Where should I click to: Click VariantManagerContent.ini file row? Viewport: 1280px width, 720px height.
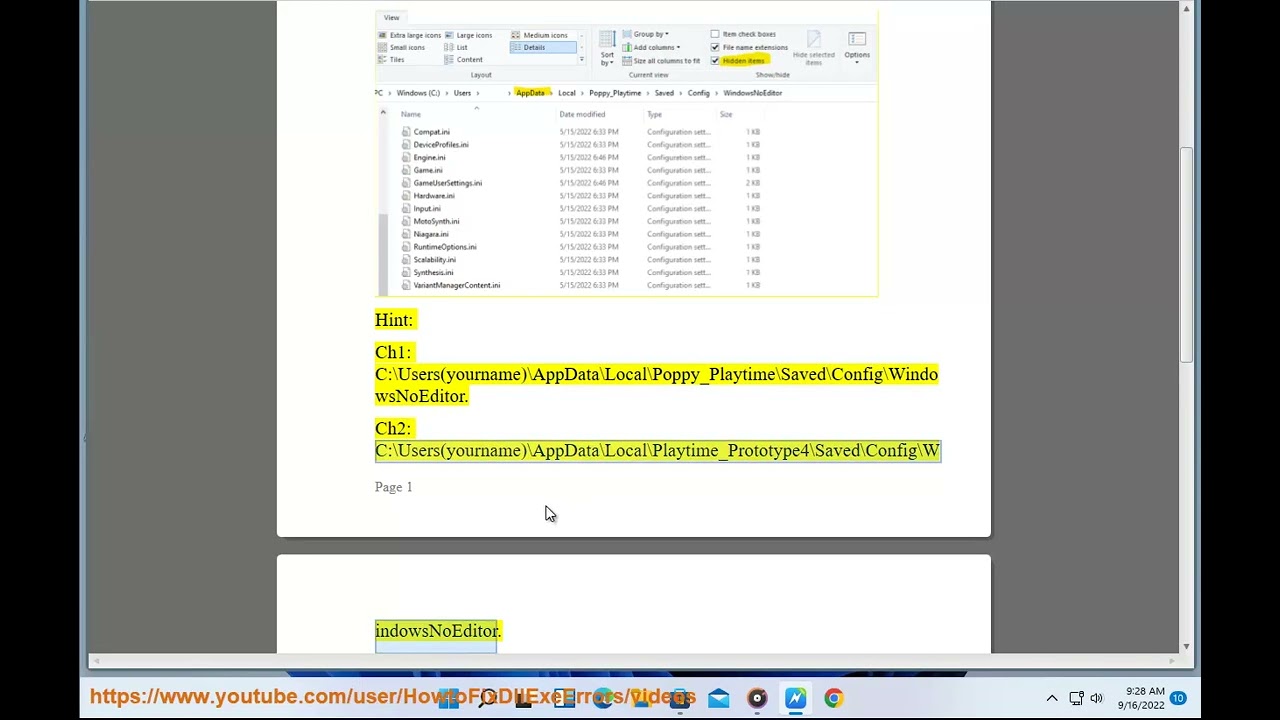581,285
